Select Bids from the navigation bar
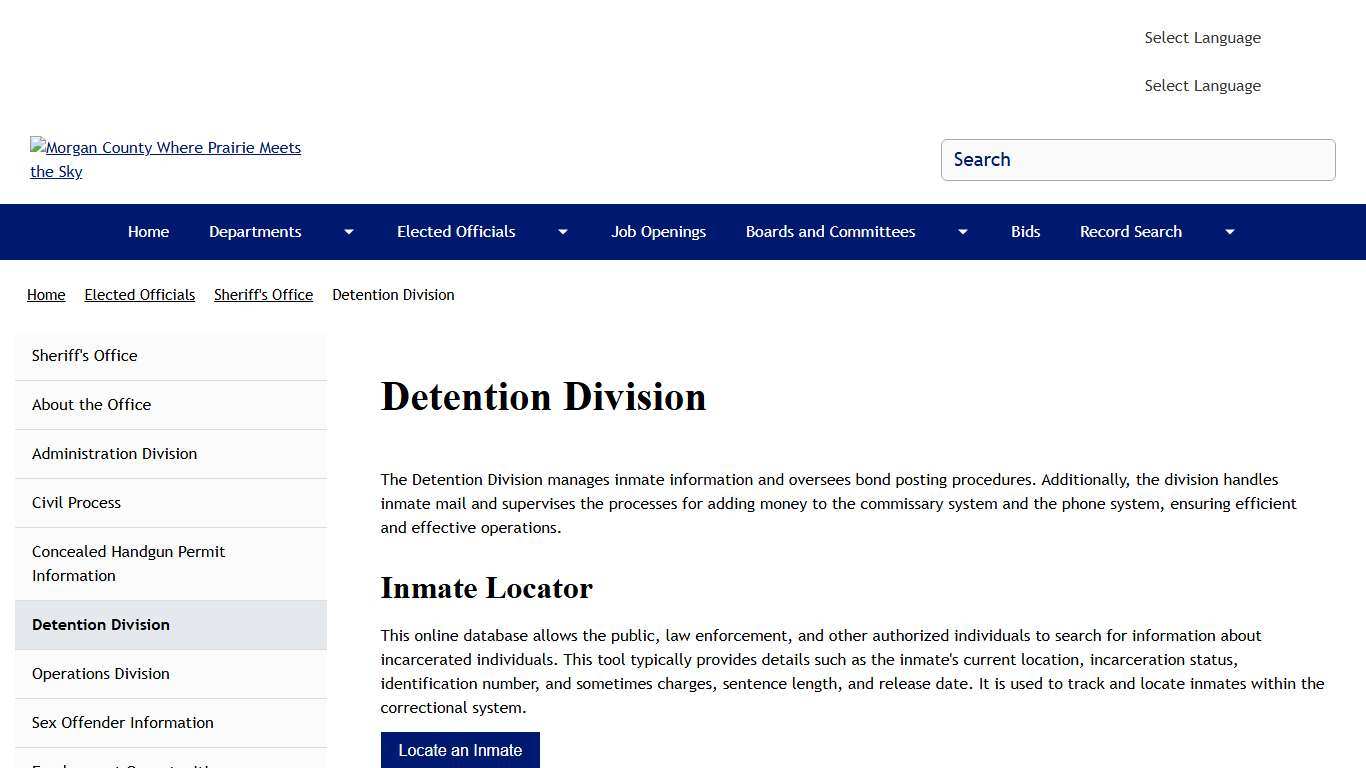Viewport: 1366px width, 768px height. pyautogui.click(x=1025, y=231)
